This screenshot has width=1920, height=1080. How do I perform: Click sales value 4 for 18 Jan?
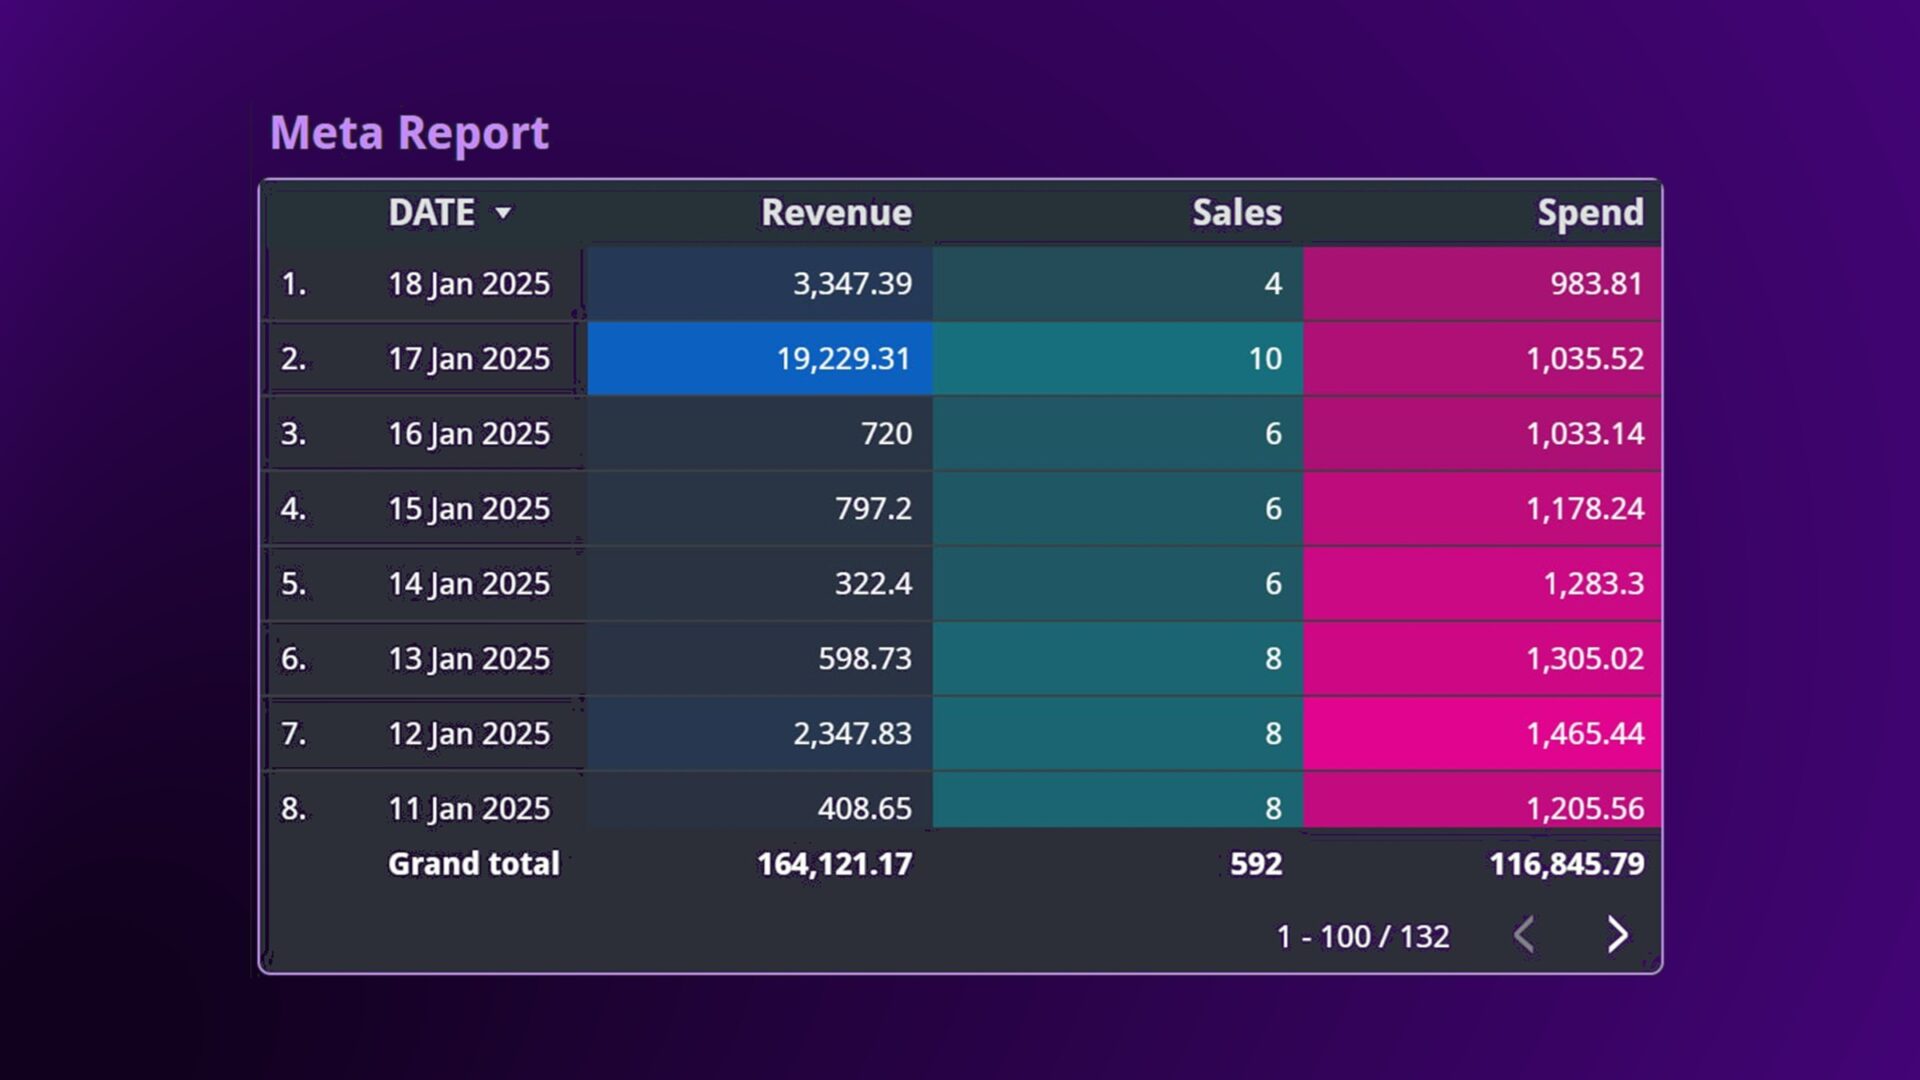pos(1273,284)
